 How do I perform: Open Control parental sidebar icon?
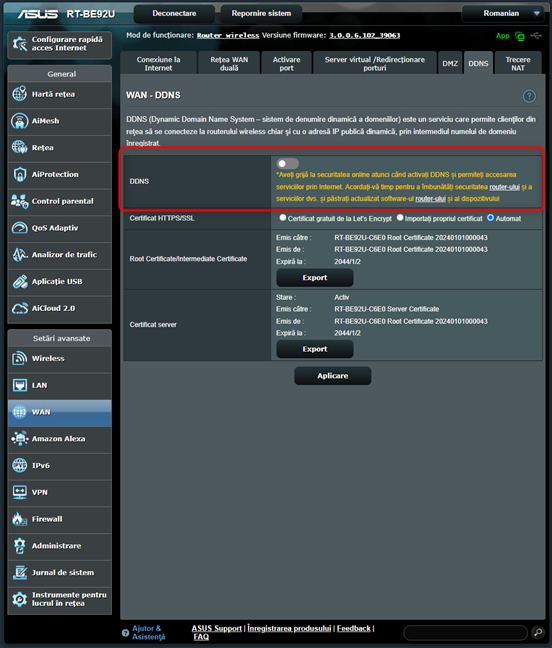(x=19, y=201)
